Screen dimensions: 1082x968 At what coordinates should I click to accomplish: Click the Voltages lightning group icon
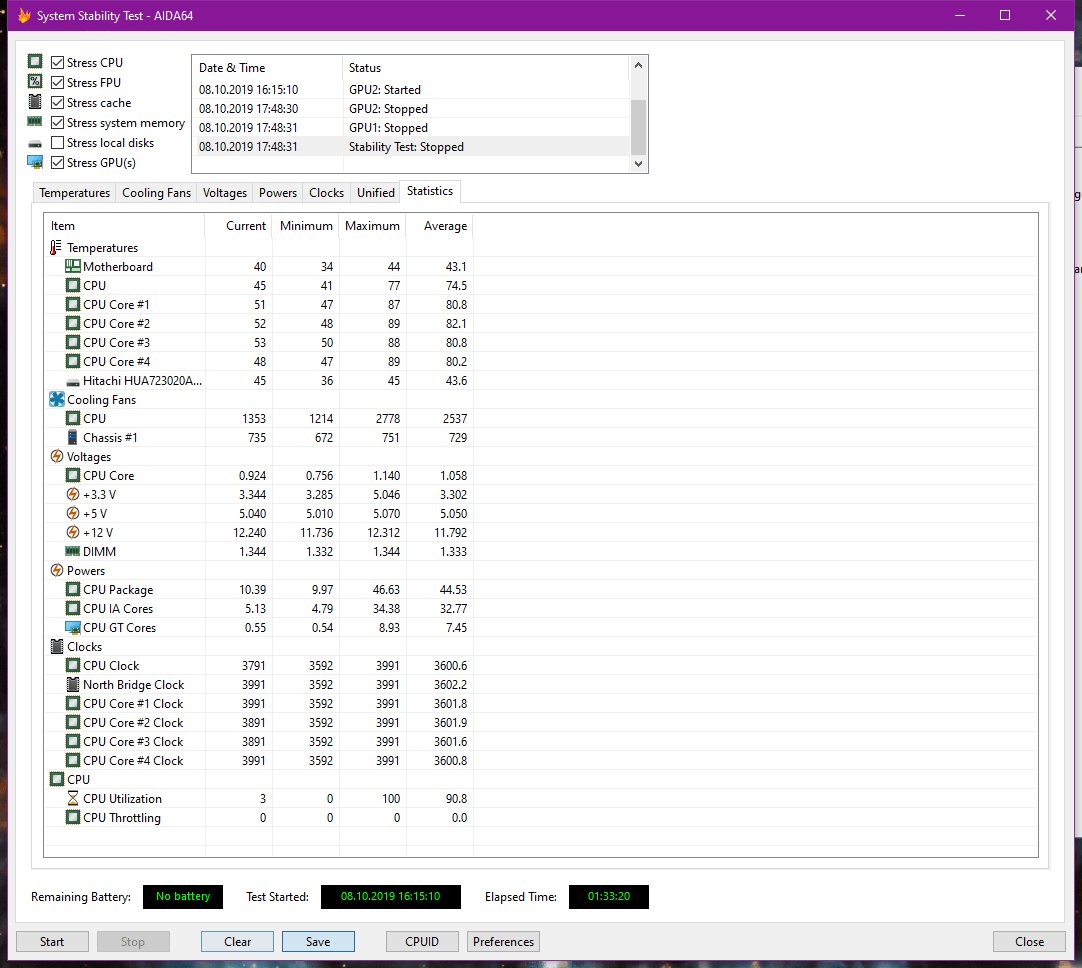57,456
